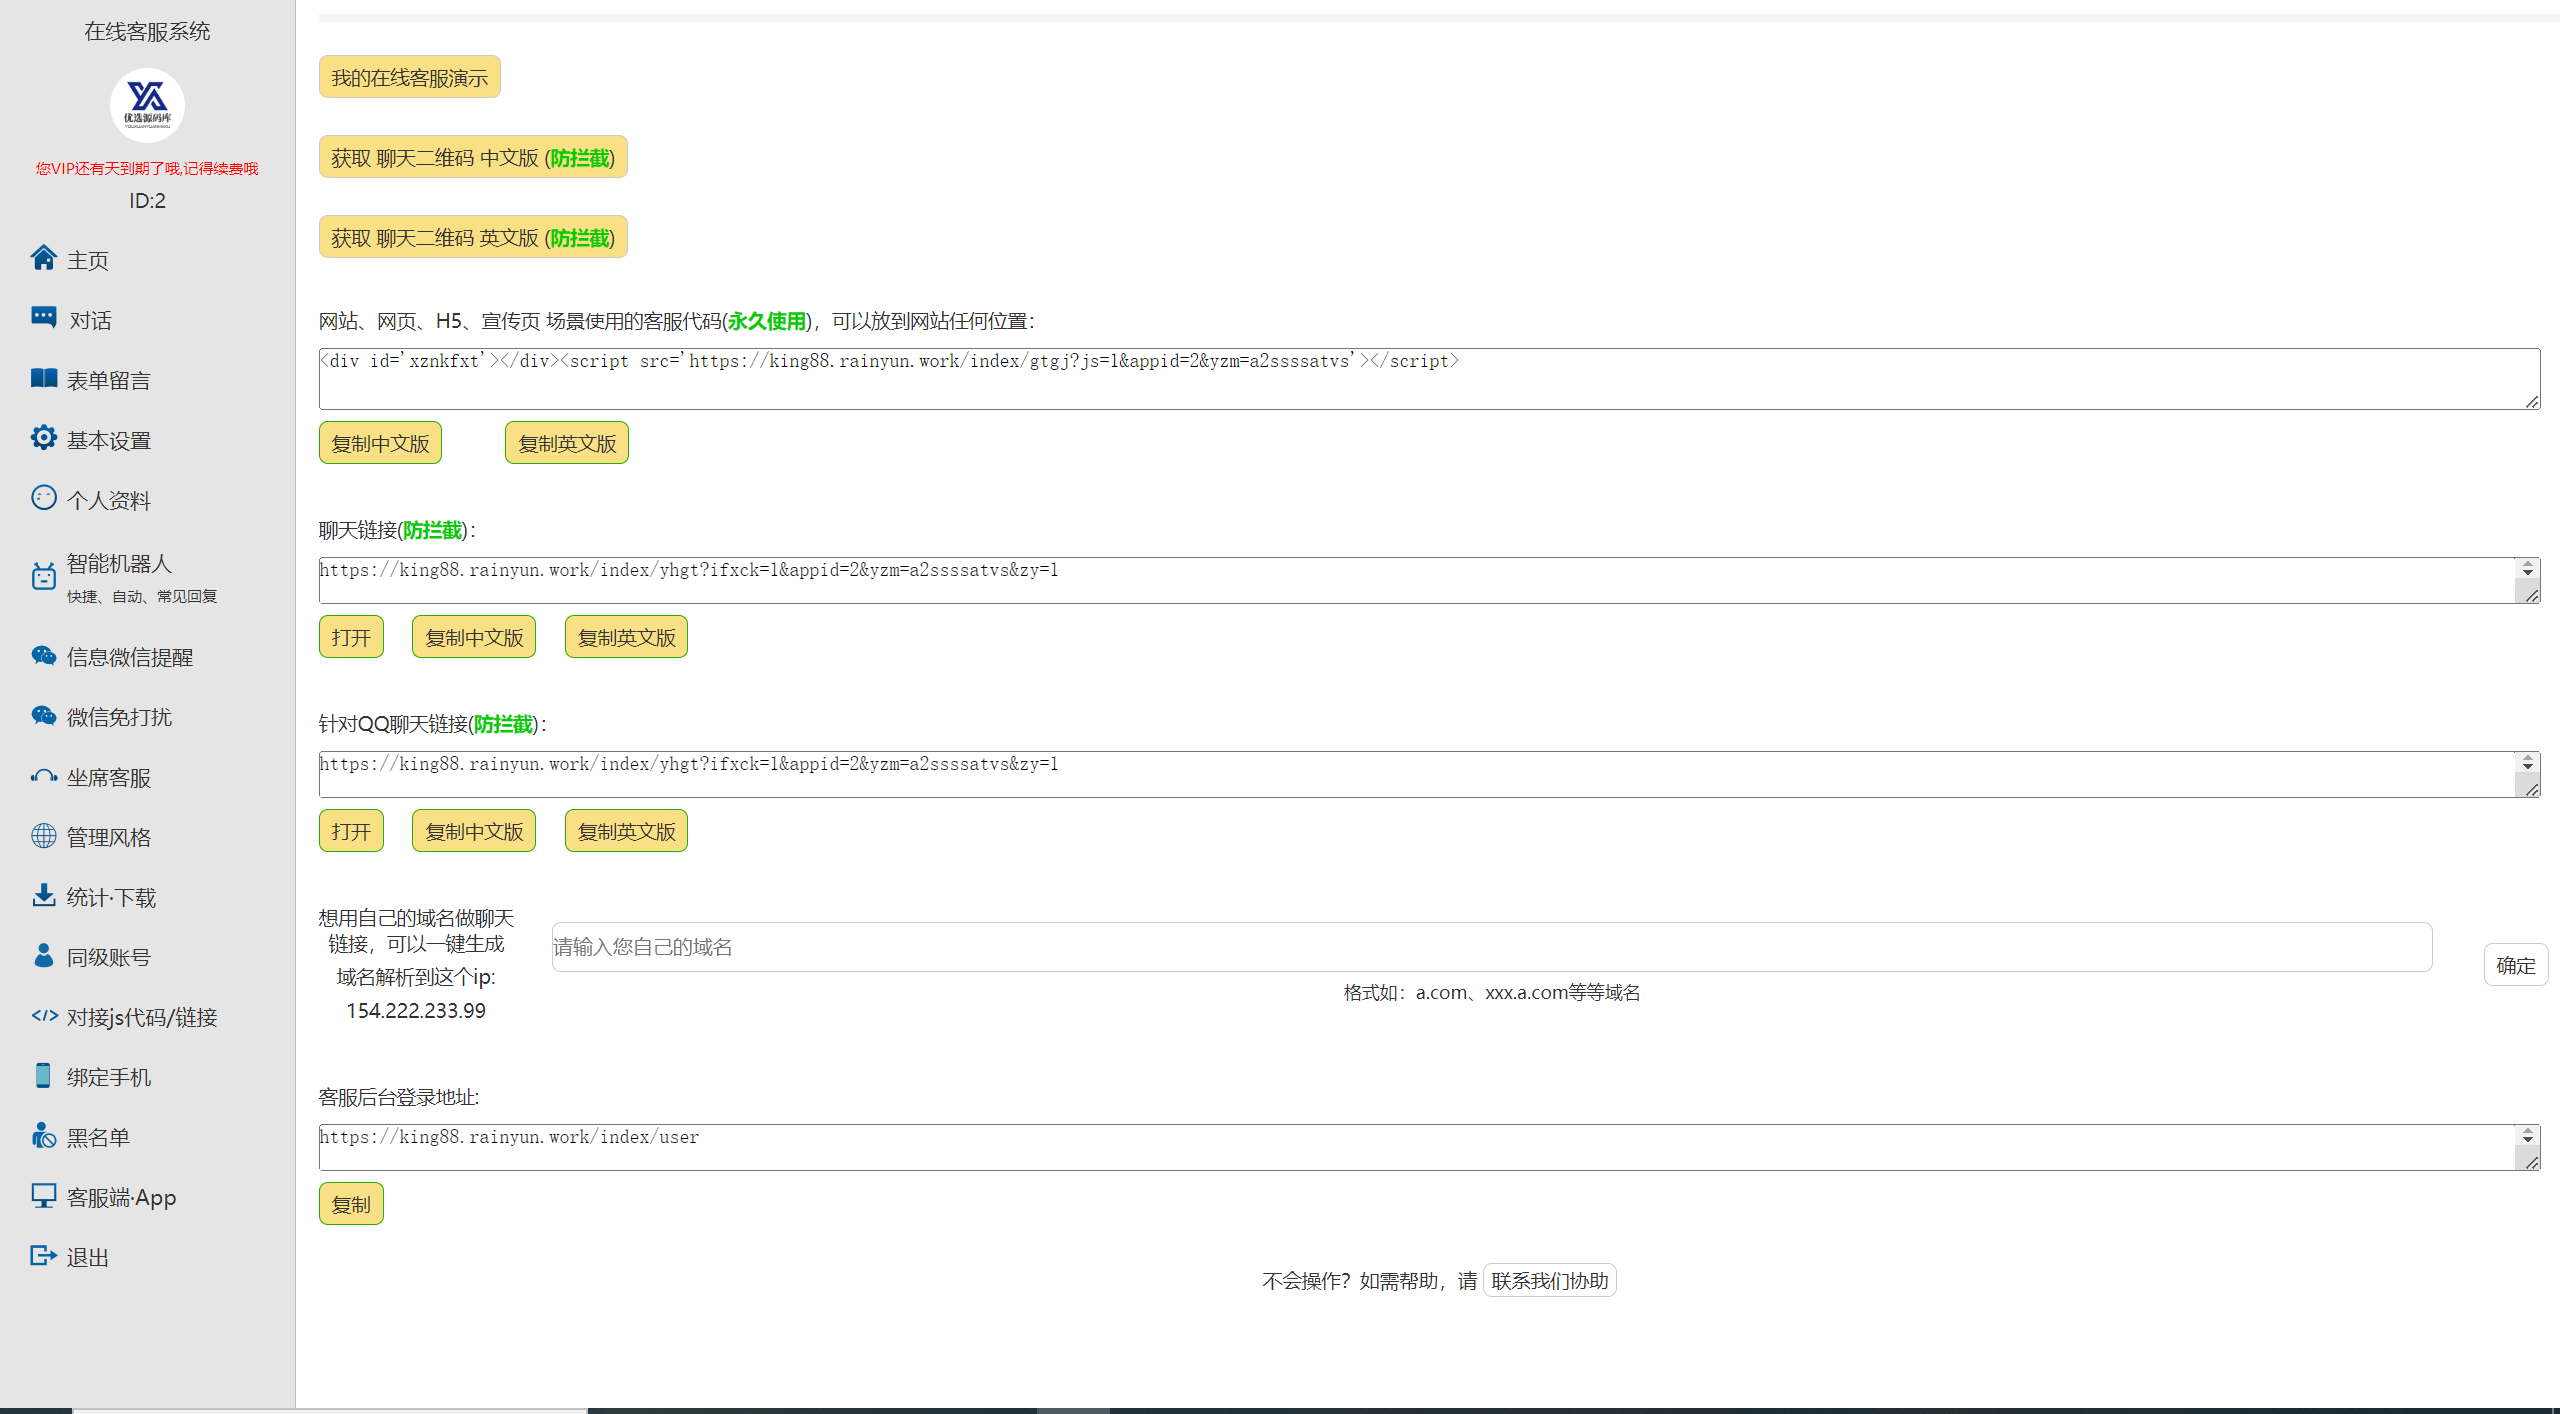This screenshot has height=1414, width=2560.
Task: Click the IP address 154.222.233.99
Action: (416, 1011)
